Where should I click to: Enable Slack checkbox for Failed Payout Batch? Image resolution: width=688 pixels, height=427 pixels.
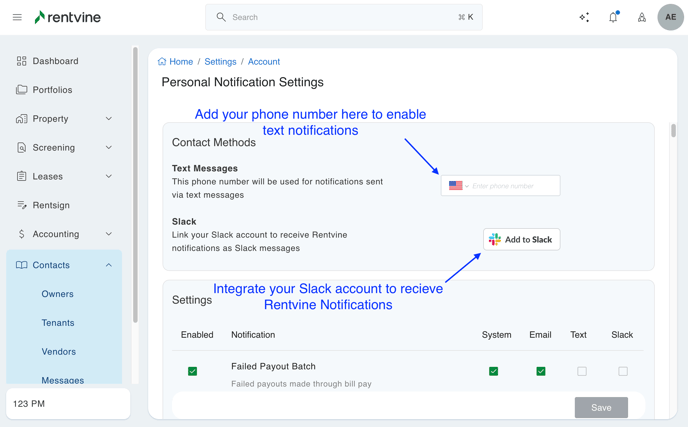[x=623, y=371]
